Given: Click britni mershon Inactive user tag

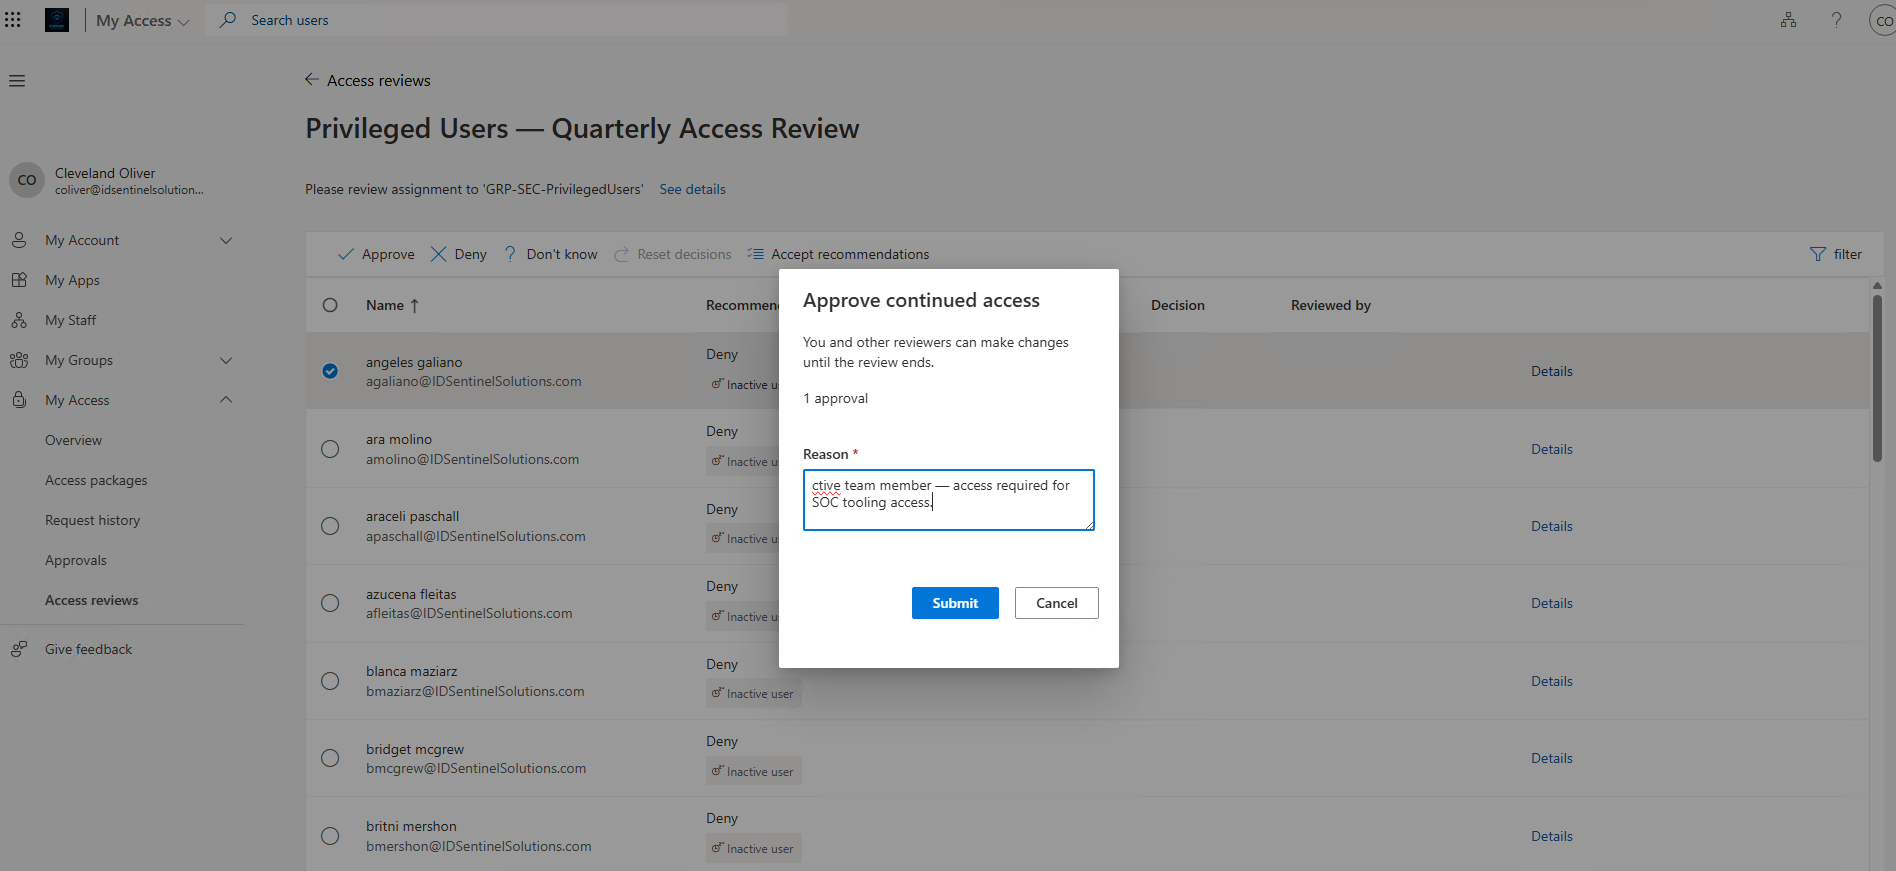Looking at the screenshot, I should tap(753, 849).
